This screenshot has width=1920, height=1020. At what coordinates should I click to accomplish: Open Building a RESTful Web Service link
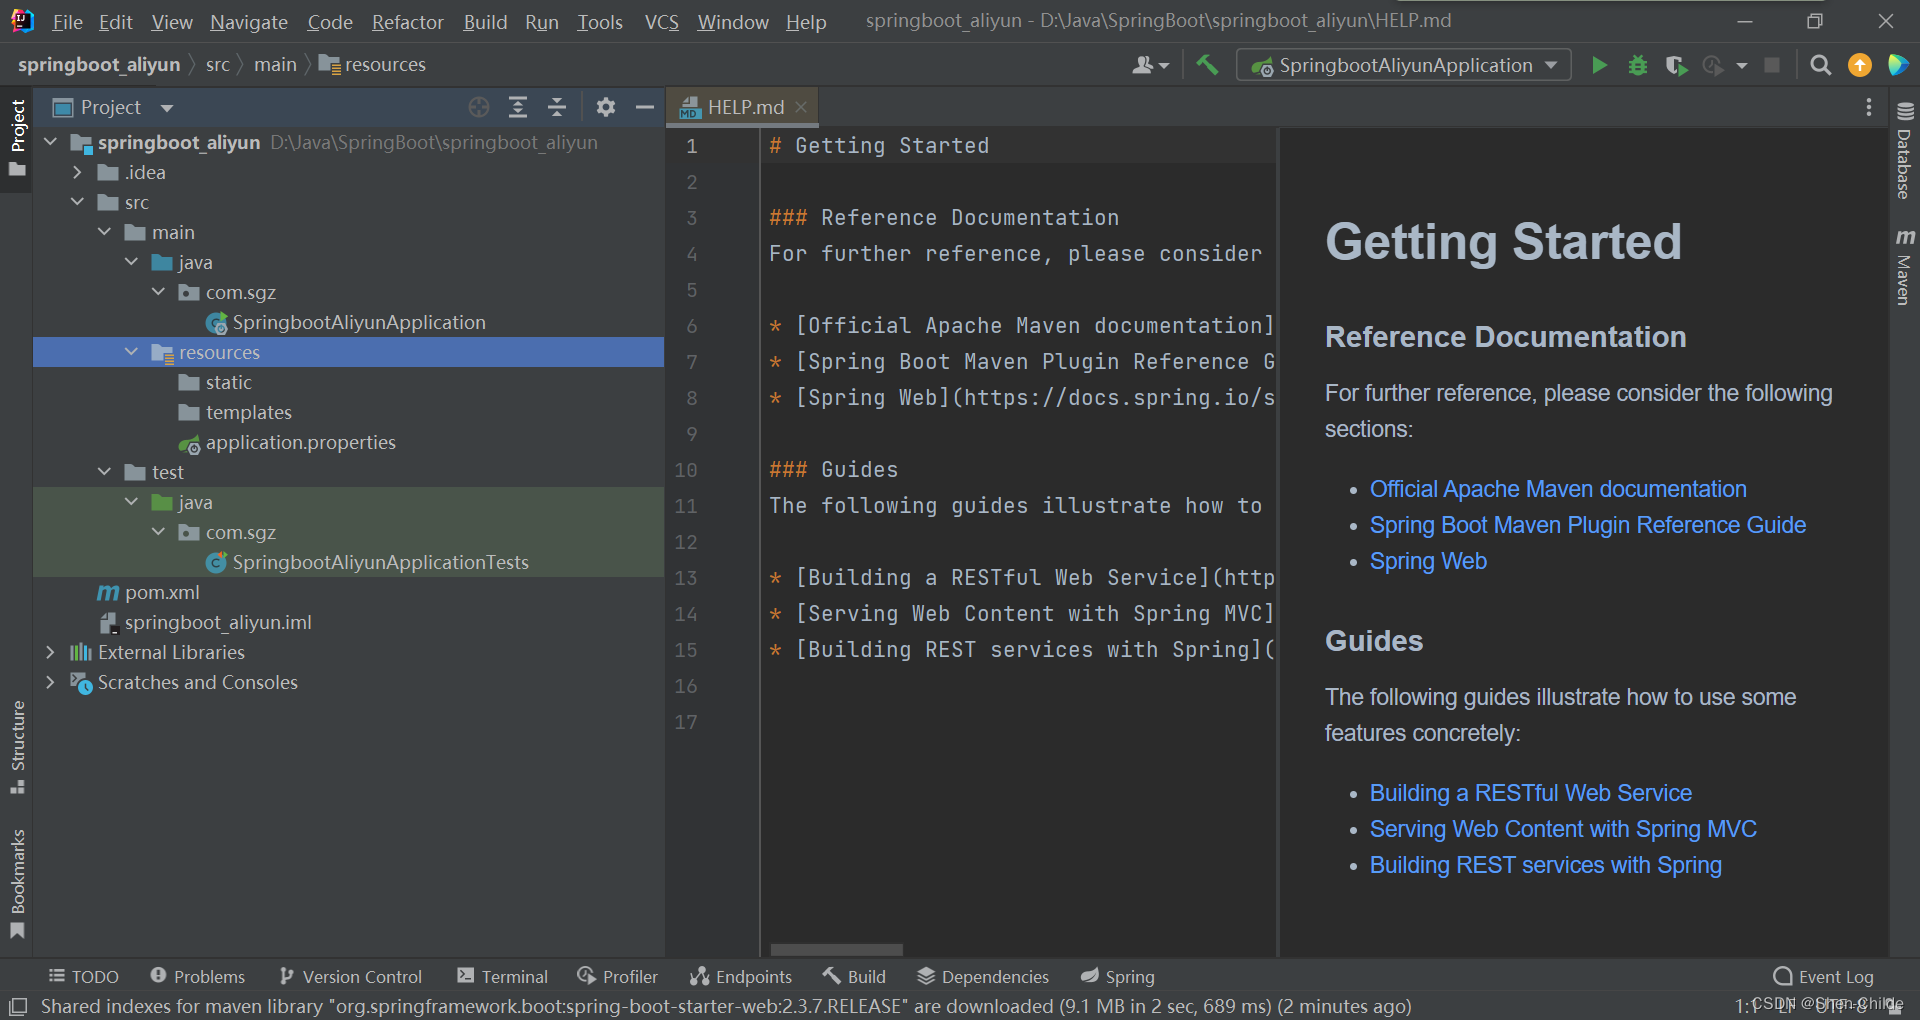tap(1531, 793)
